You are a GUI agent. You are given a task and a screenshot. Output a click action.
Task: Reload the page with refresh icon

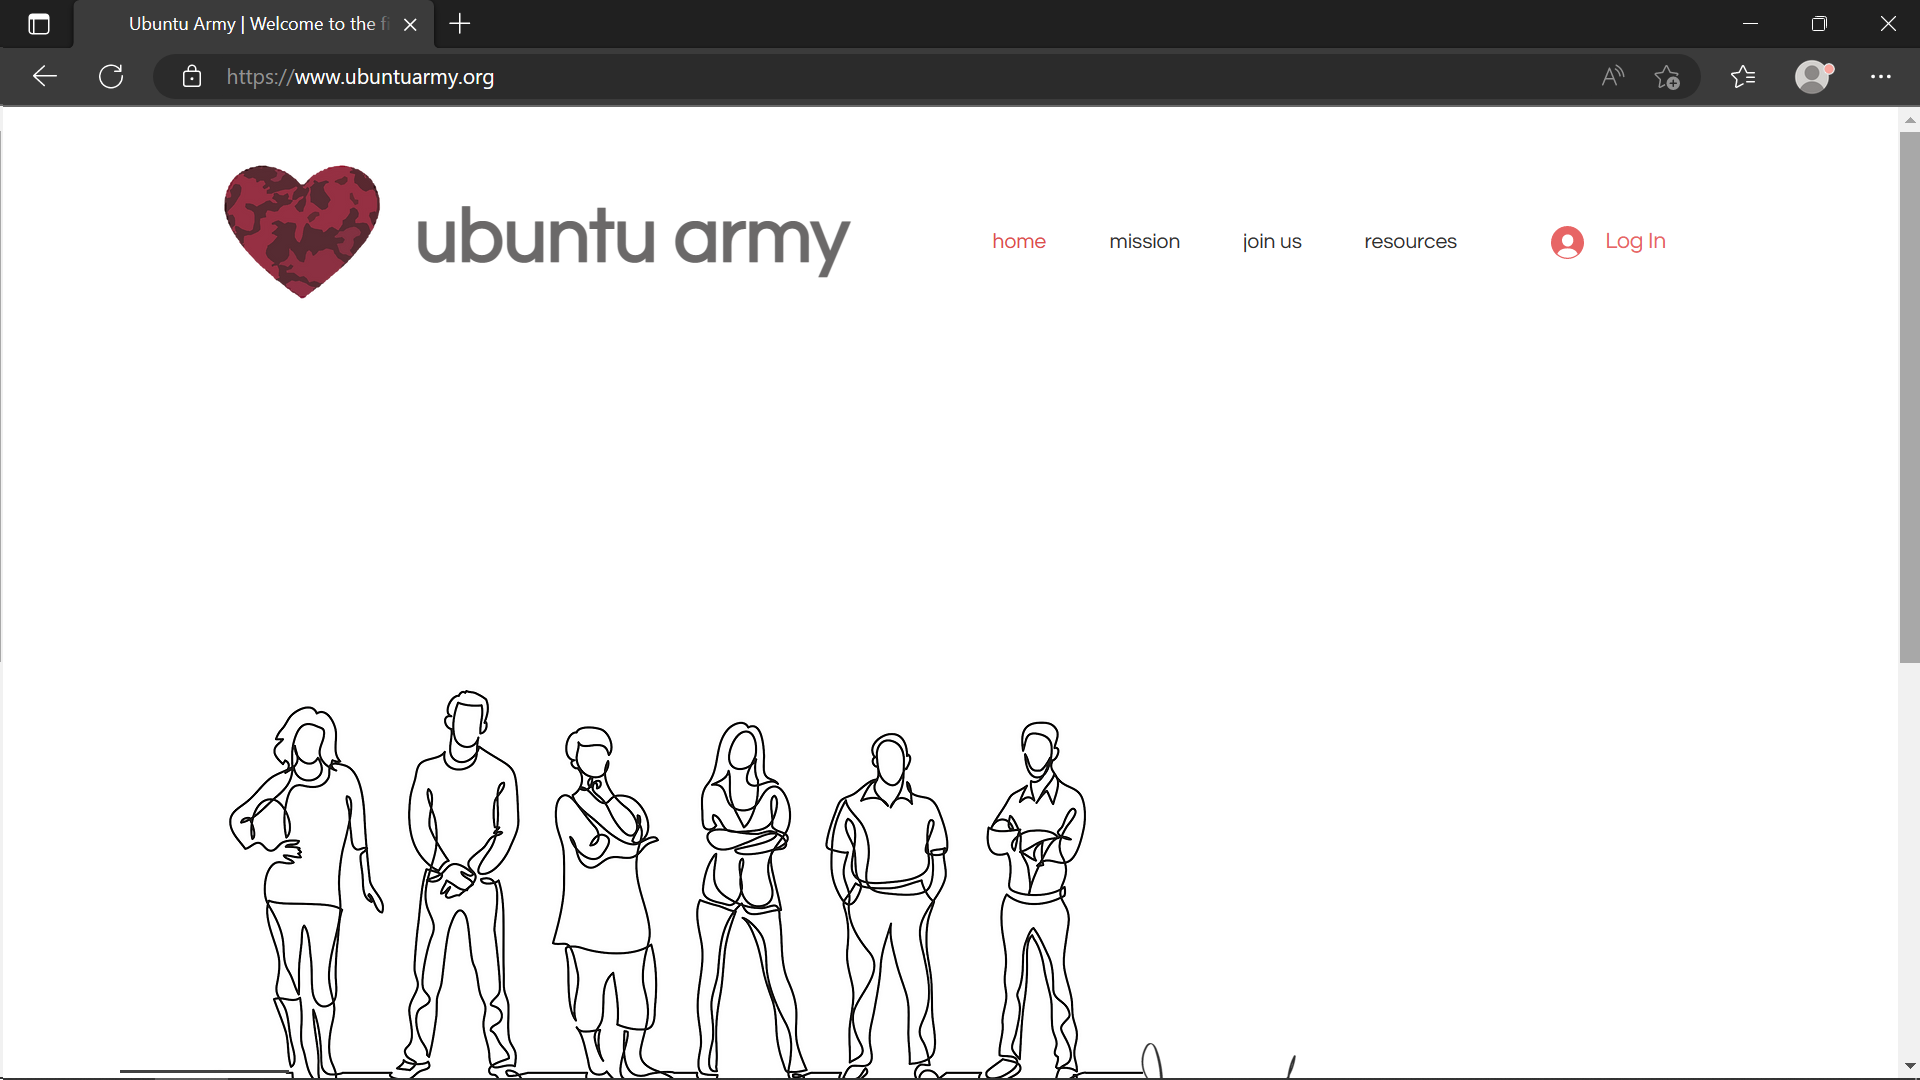111,77
